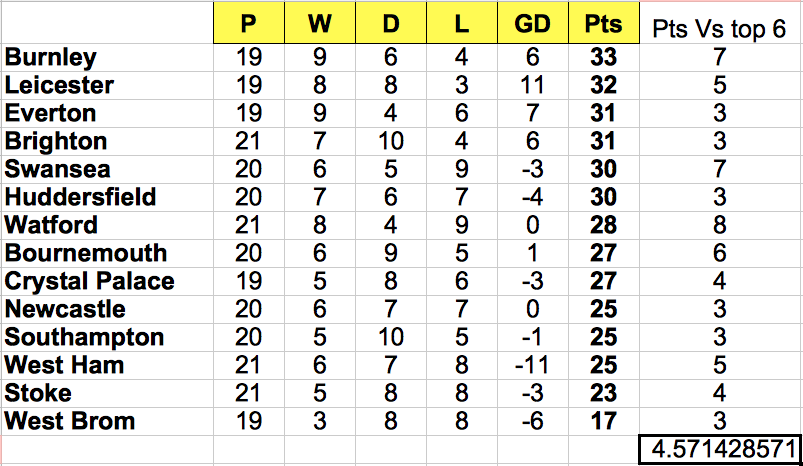
Task: Select the yellow P column header
Action: point(248,23)
